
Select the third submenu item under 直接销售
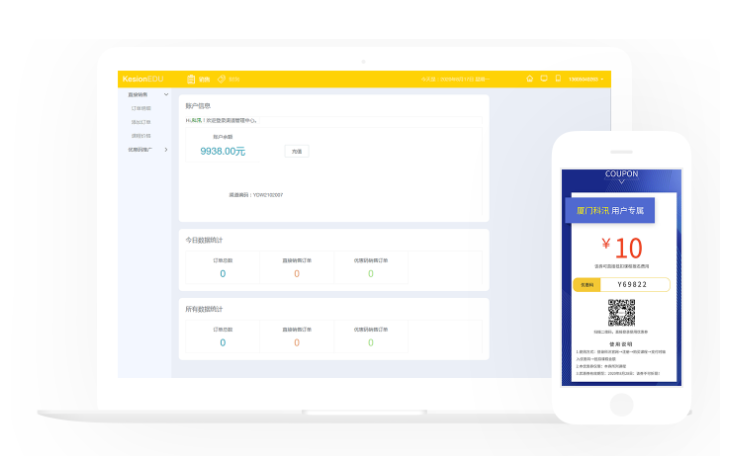coord(141,135)
